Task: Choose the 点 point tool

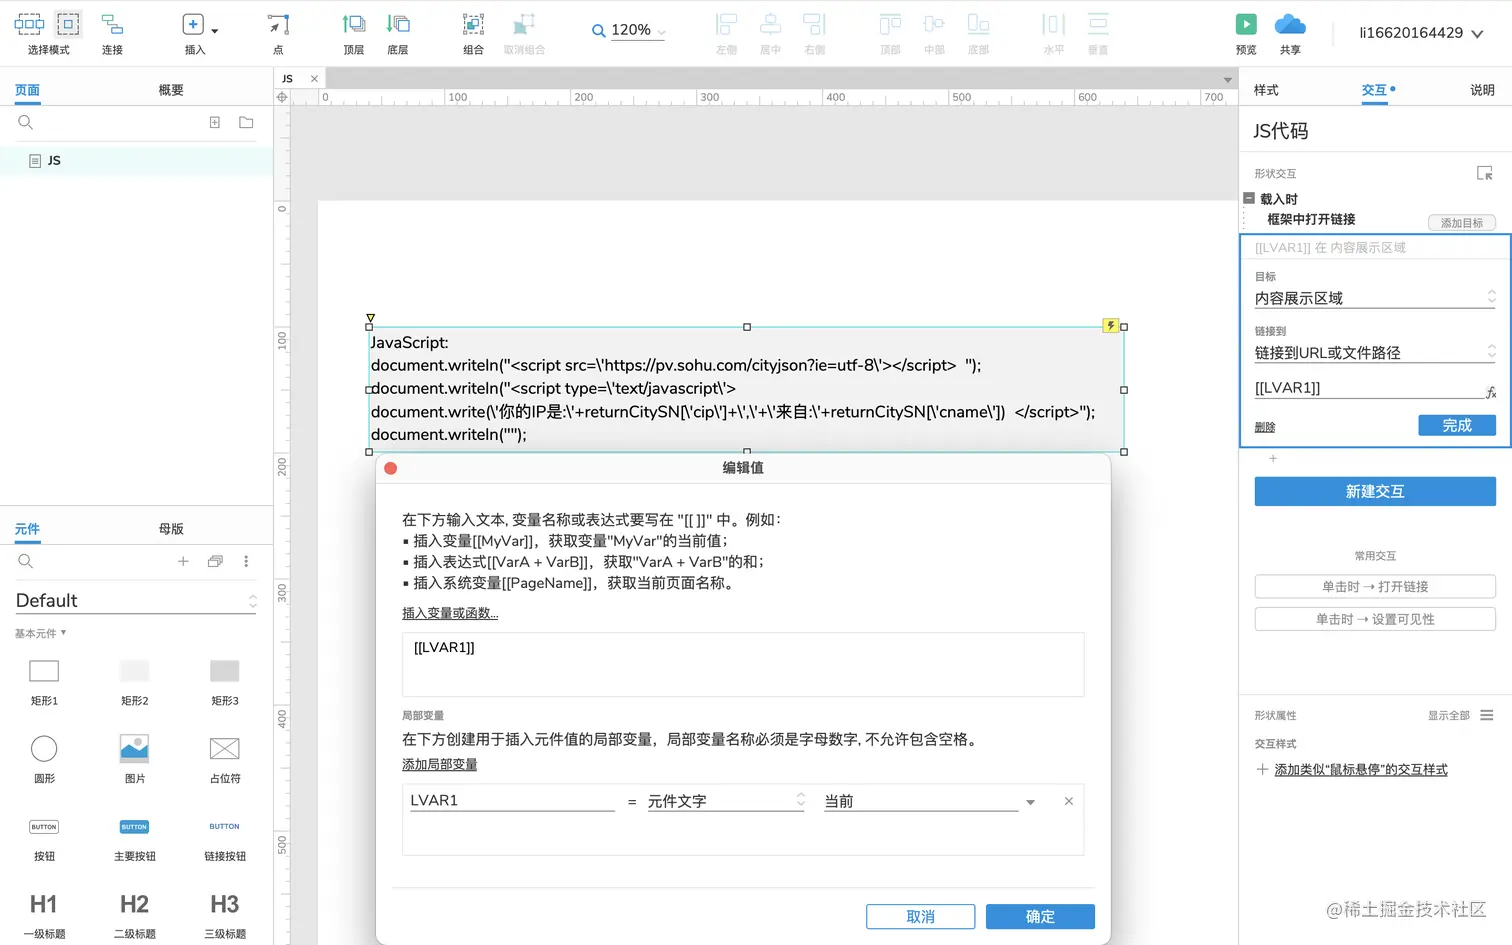Action: pos(278,32)
